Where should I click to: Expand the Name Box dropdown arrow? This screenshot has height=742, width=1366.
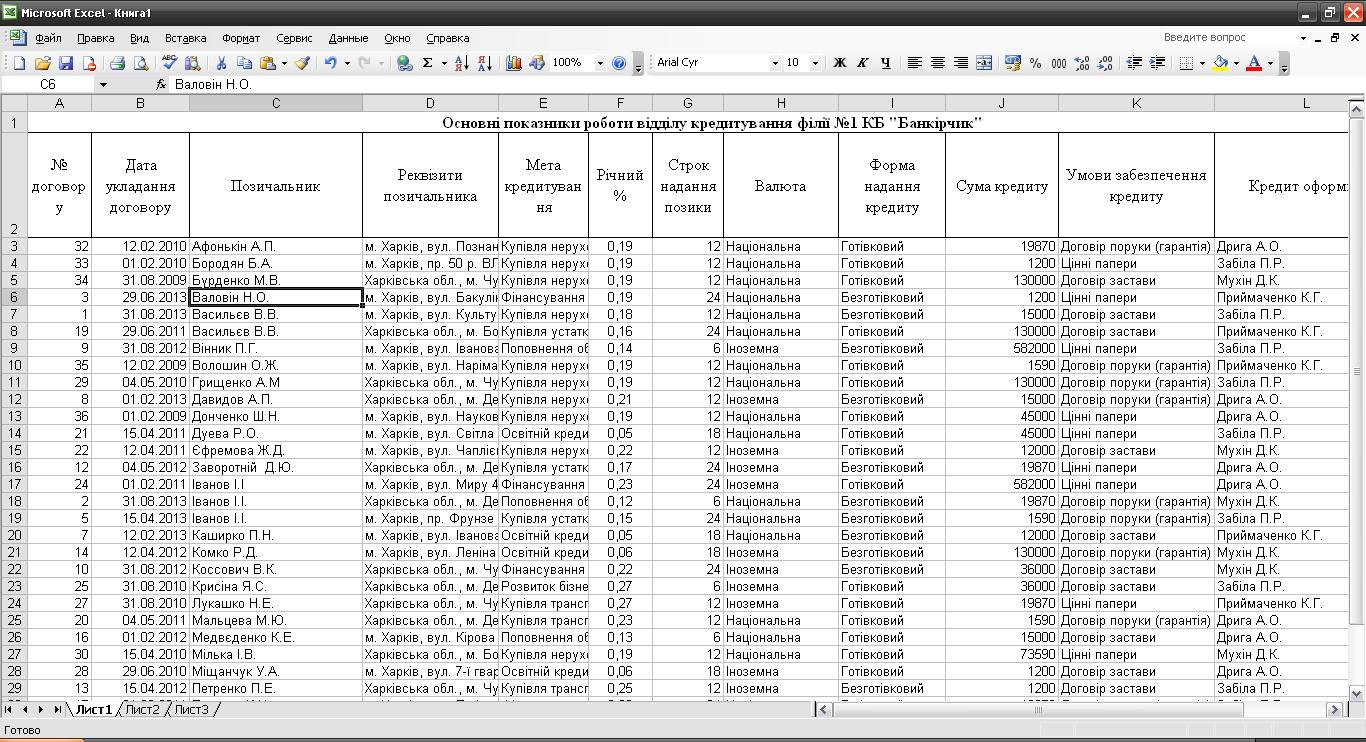tap(102, 85)
